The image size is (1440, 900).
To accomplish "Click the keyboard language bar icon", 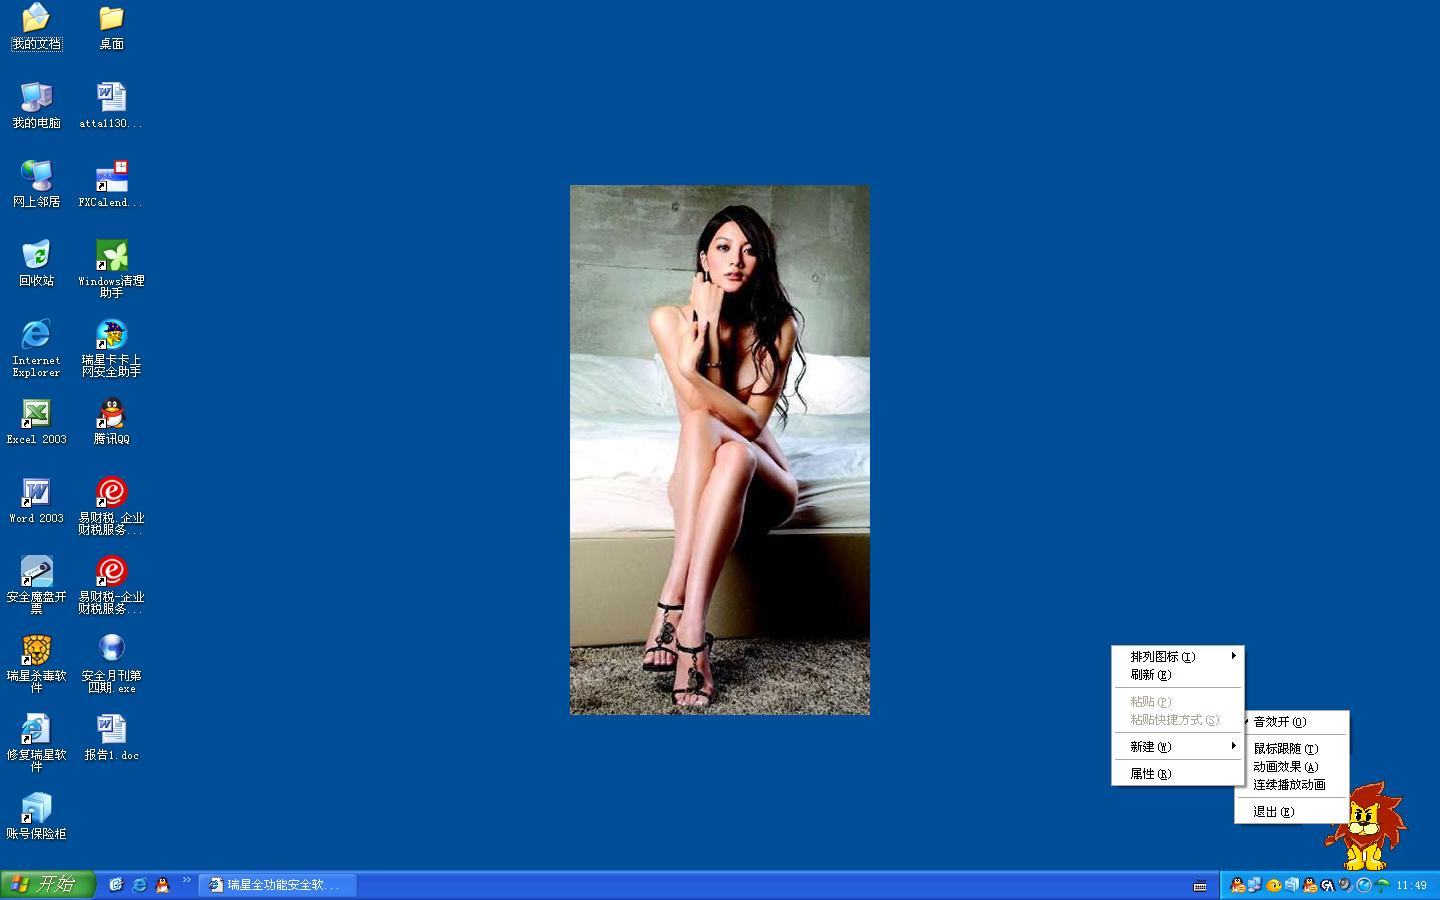I will [1200, 885].
